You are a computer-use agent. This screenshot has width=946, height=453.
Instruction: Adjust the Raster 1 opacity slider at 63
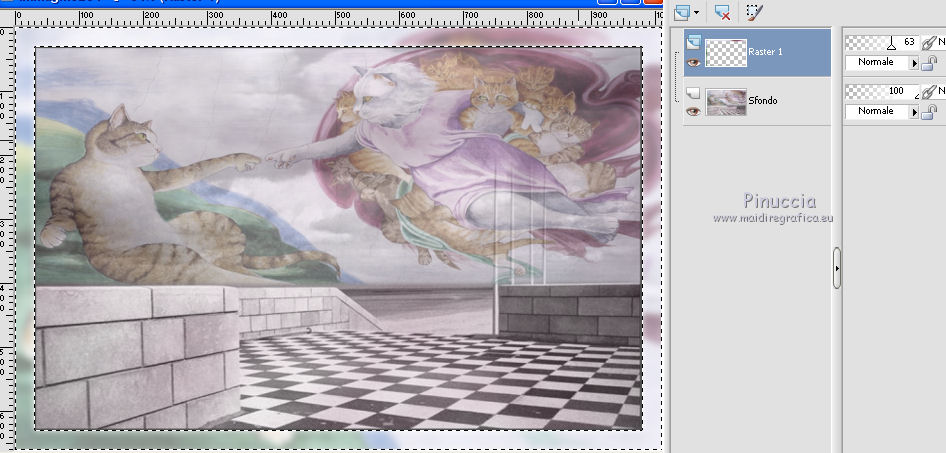pyautogui.click(x=881, y=42)
